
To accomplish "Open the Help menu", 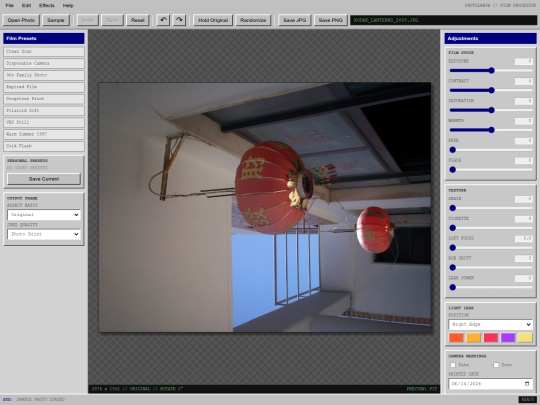I will tap(68, 6).
